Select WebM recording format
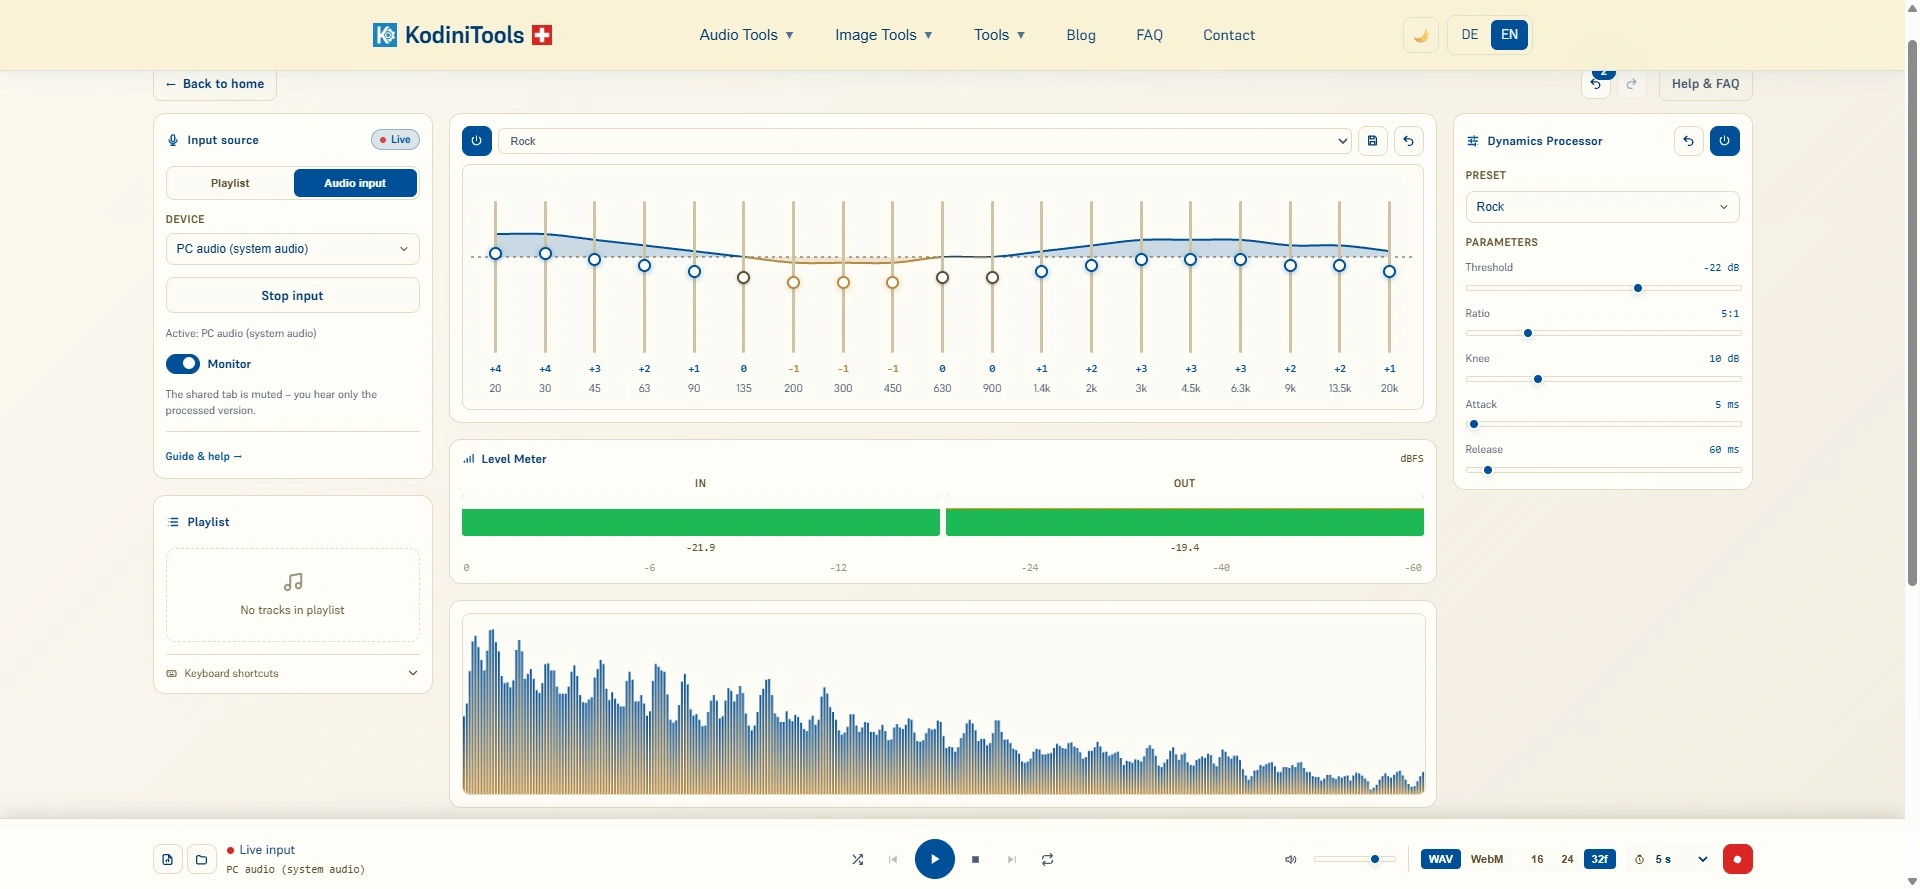This screenshot has width=1920, height=889. click(1487, 859)
